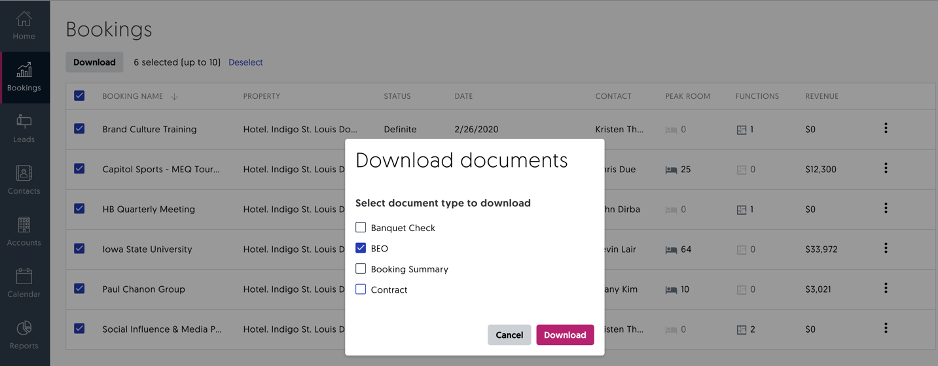Uncheck the Iowa State University row checkbox

[x=79, y=248]
